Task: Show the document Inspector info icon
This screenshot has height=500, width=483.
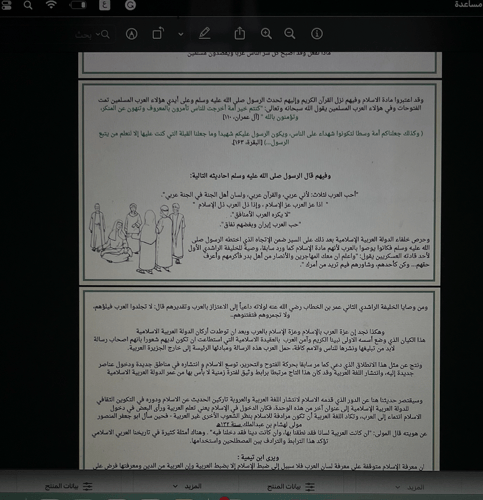Action: pyautogui.click(x=317, y=34)
